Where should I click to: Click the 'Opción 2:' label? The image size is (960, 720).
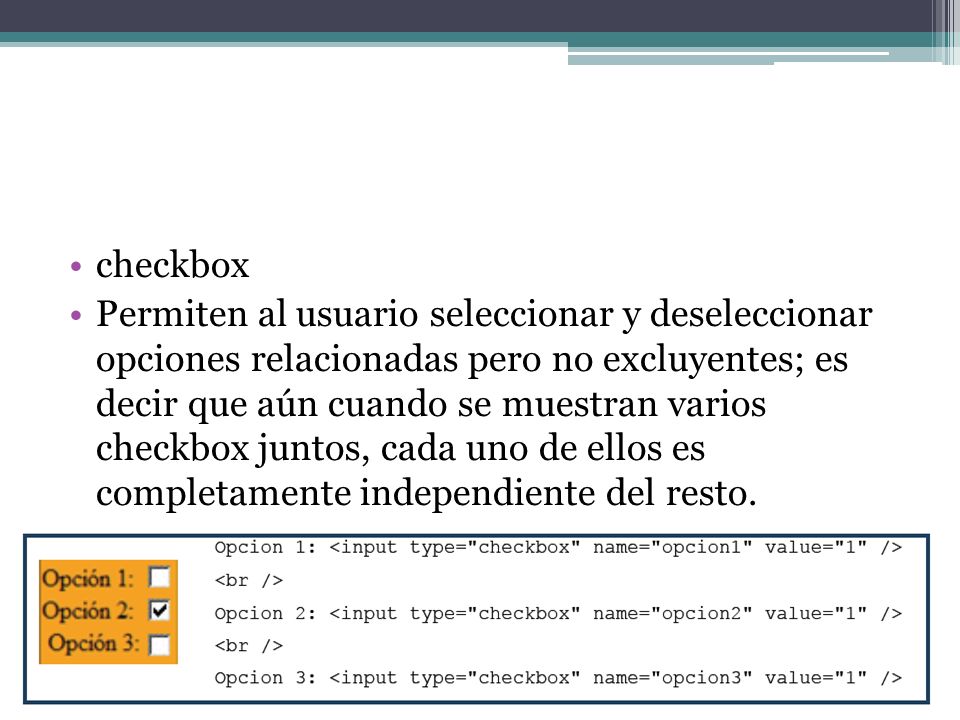point(88,611)
